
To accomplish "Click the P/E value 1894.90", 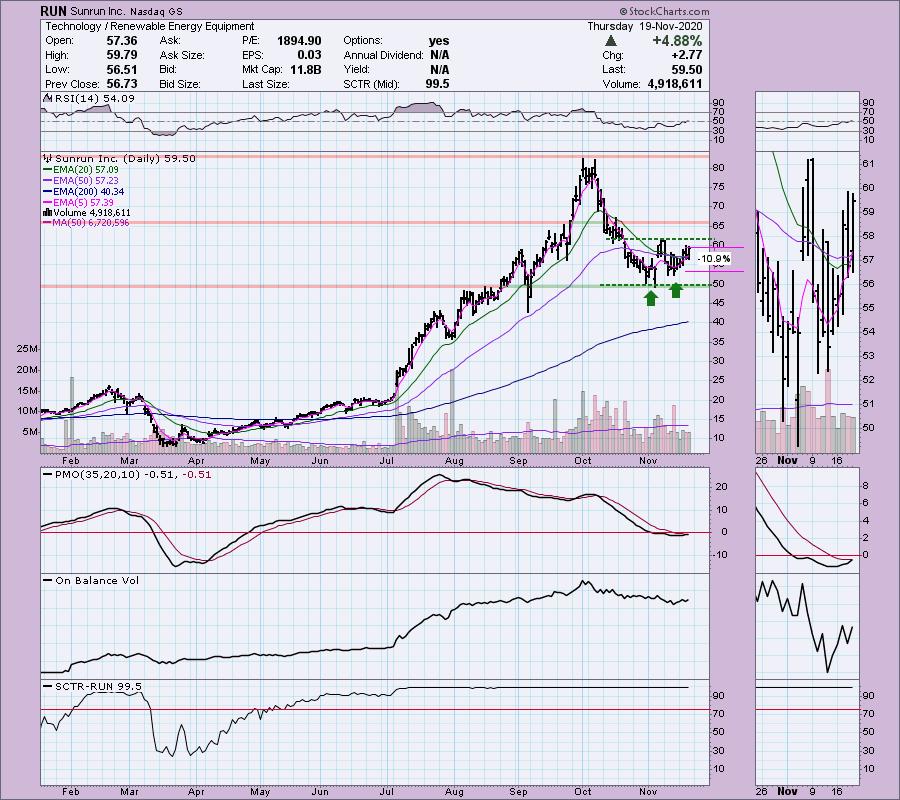I will [x=299, y=41].
